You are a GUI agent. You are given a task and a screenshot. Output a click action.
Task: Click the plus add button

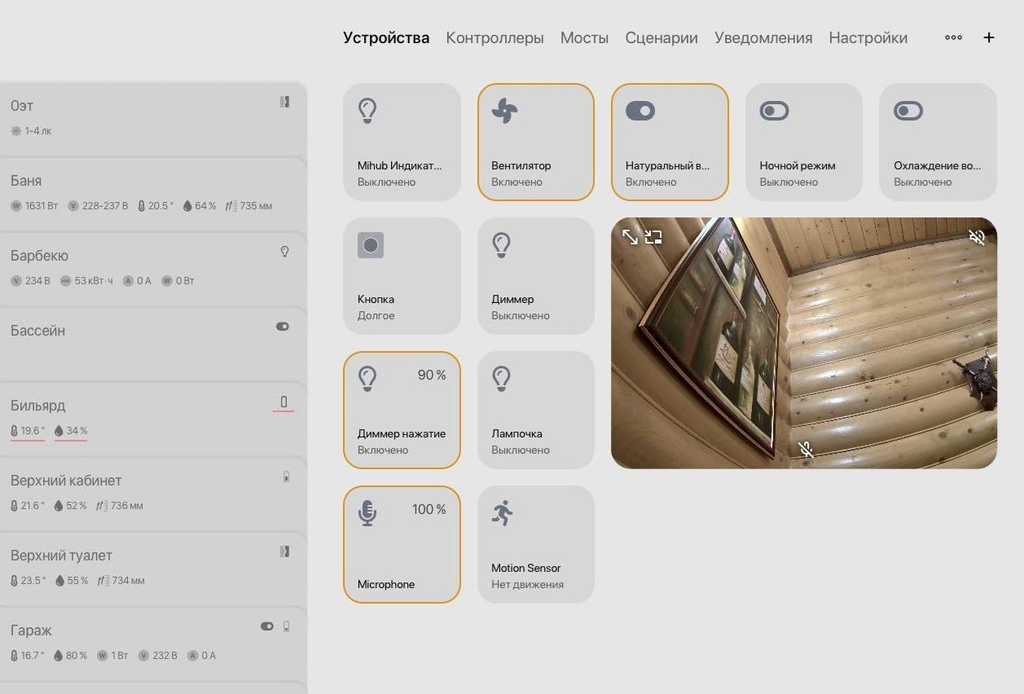pos(989,37)
